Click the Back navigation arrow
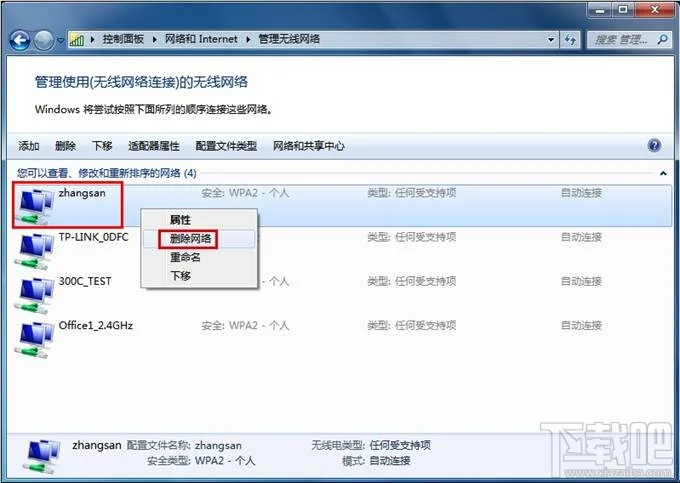Image resolution: width=680 pixels, height=483 pixels. click(x=20, y=41)
